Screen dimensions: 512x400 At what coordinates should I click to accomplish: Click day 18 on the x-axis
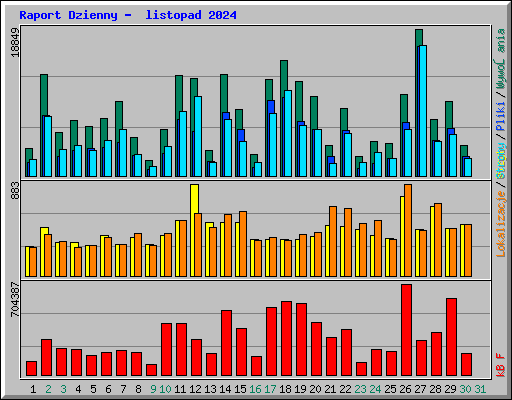(x=285, y=389)
